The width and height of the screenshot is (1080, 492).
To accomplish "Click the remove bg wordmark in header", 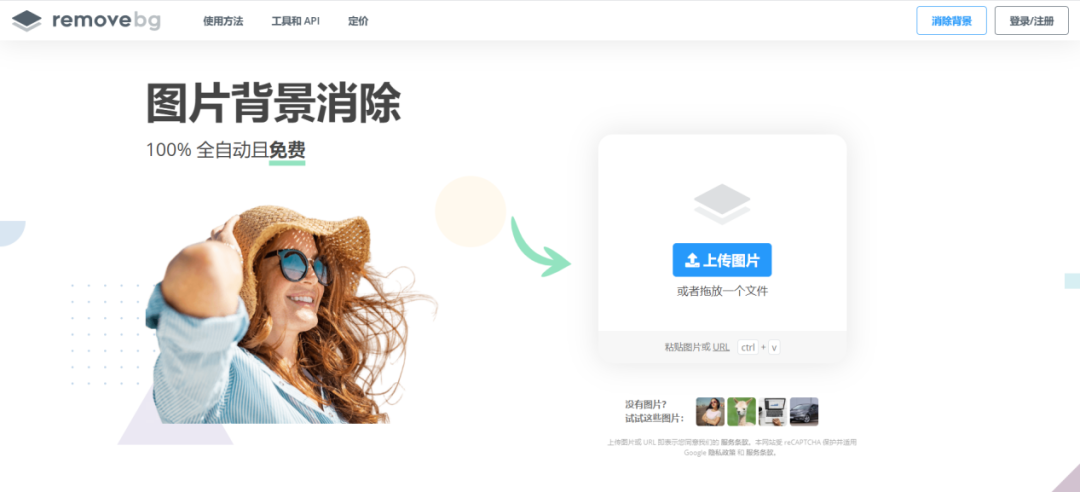I will [106, 21].
